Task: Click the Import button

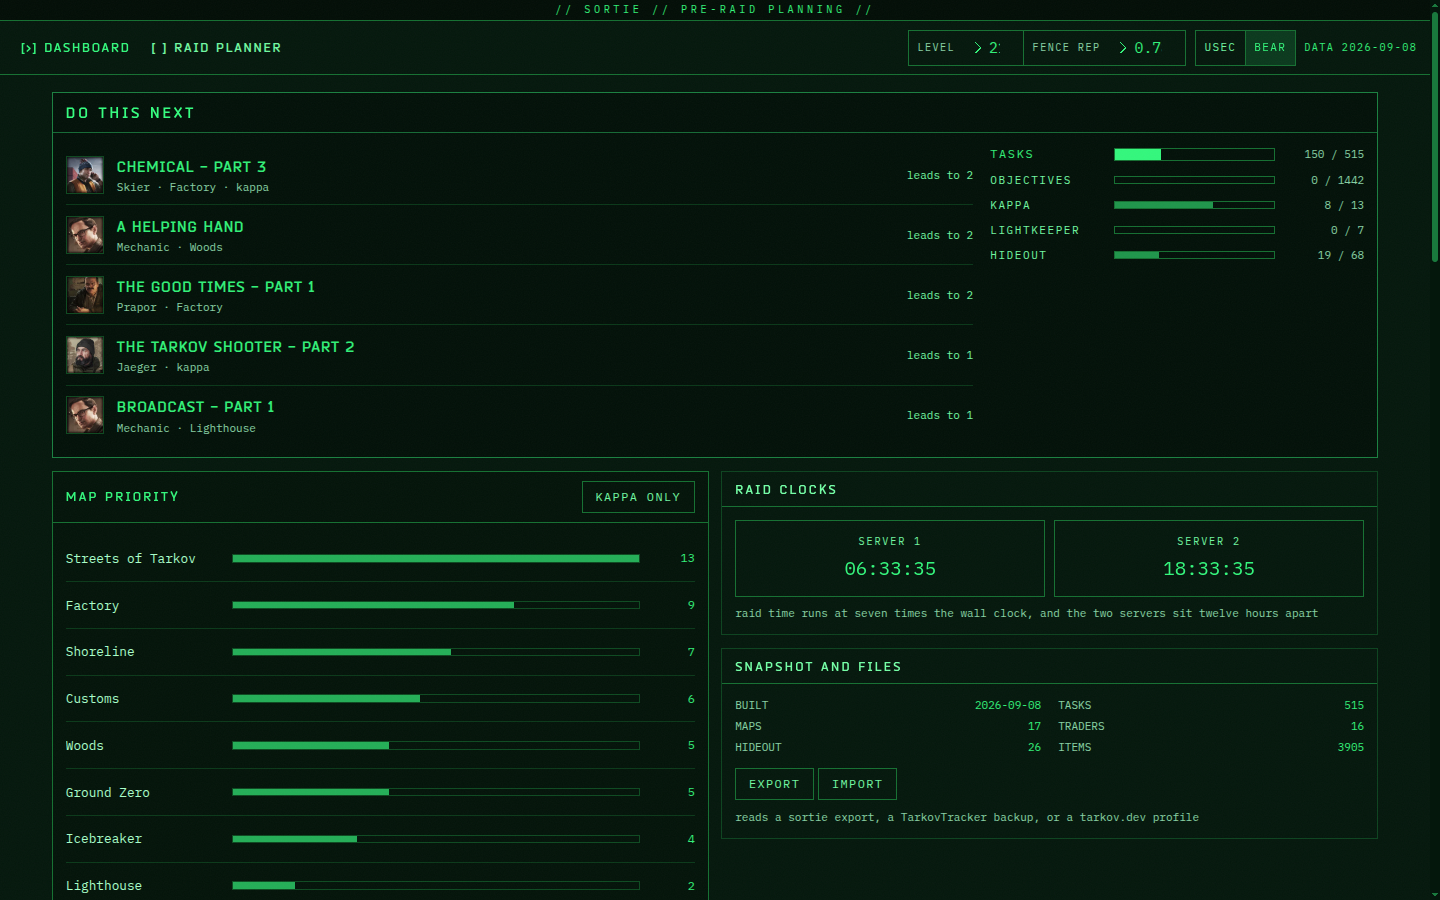Action: click(857, 784)
